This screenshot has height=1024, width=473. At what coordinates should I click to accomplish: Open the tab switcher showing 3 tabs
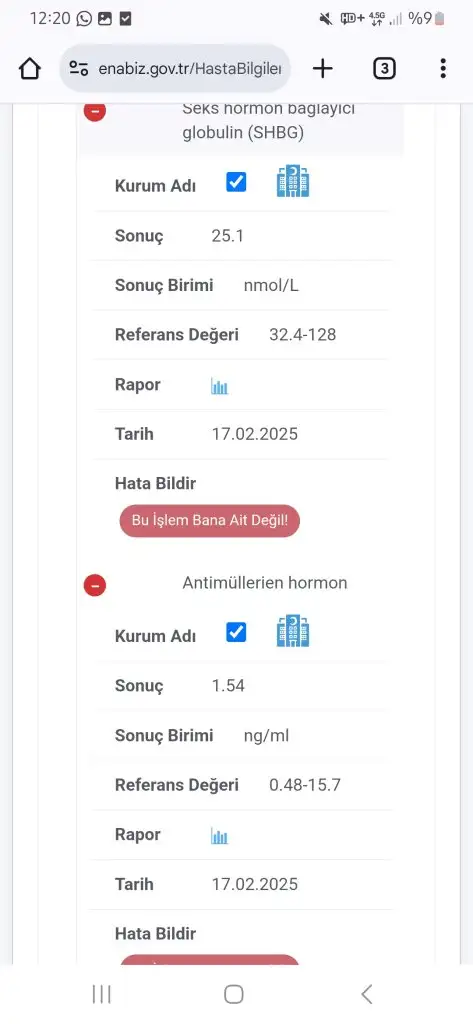(384, 68)
